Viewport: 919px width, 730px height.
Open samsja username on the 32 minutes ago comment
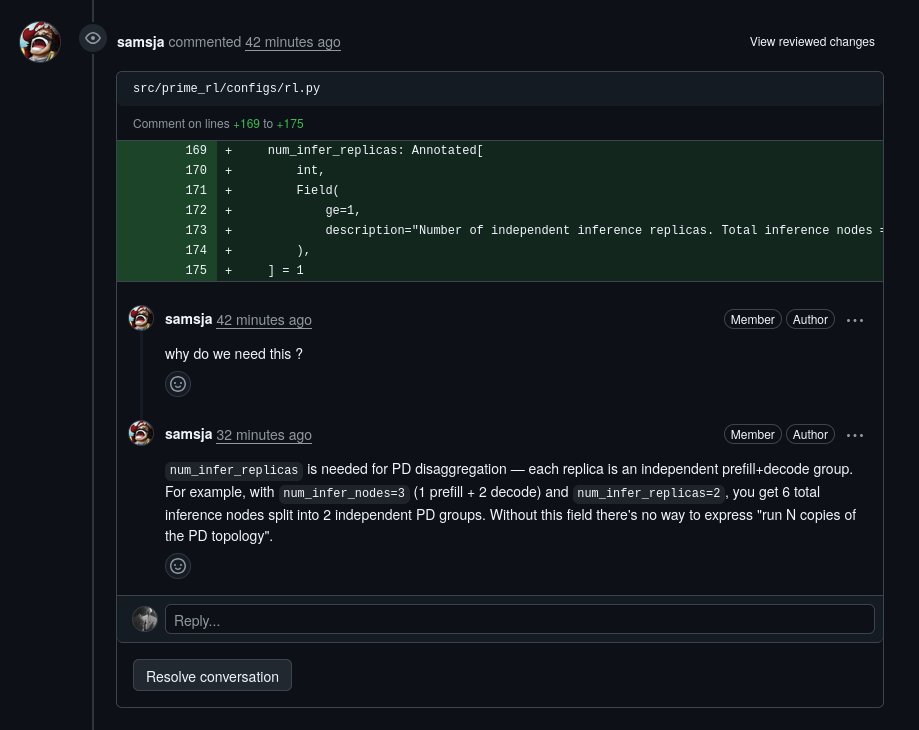(188, 434)
